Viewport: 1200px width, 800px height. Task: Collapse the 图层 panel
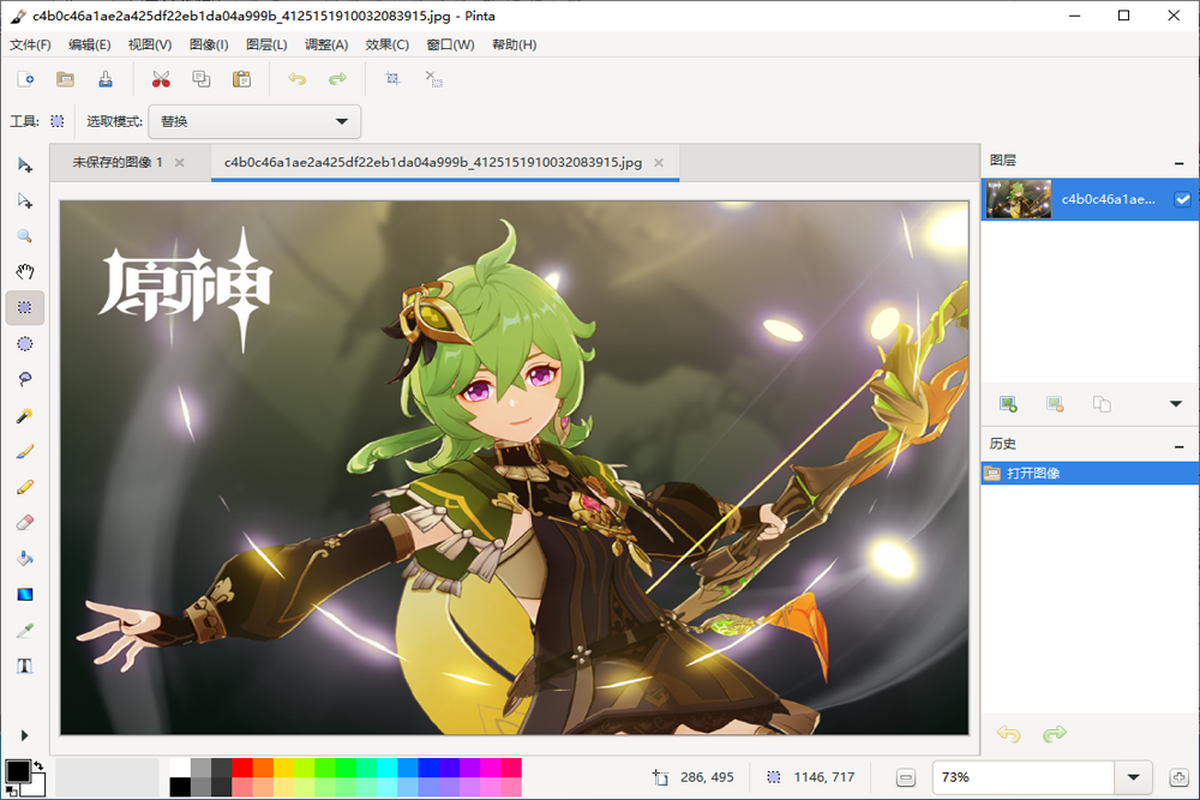click(1180, 161)
